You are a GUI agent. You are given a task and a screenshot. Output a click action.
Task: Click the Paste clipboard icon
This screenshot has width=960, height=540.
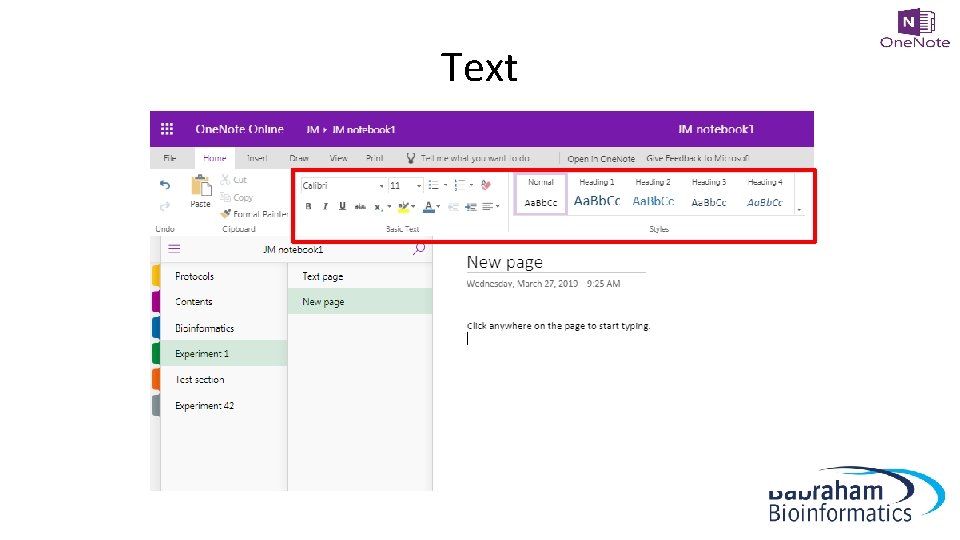coord(200,186)
